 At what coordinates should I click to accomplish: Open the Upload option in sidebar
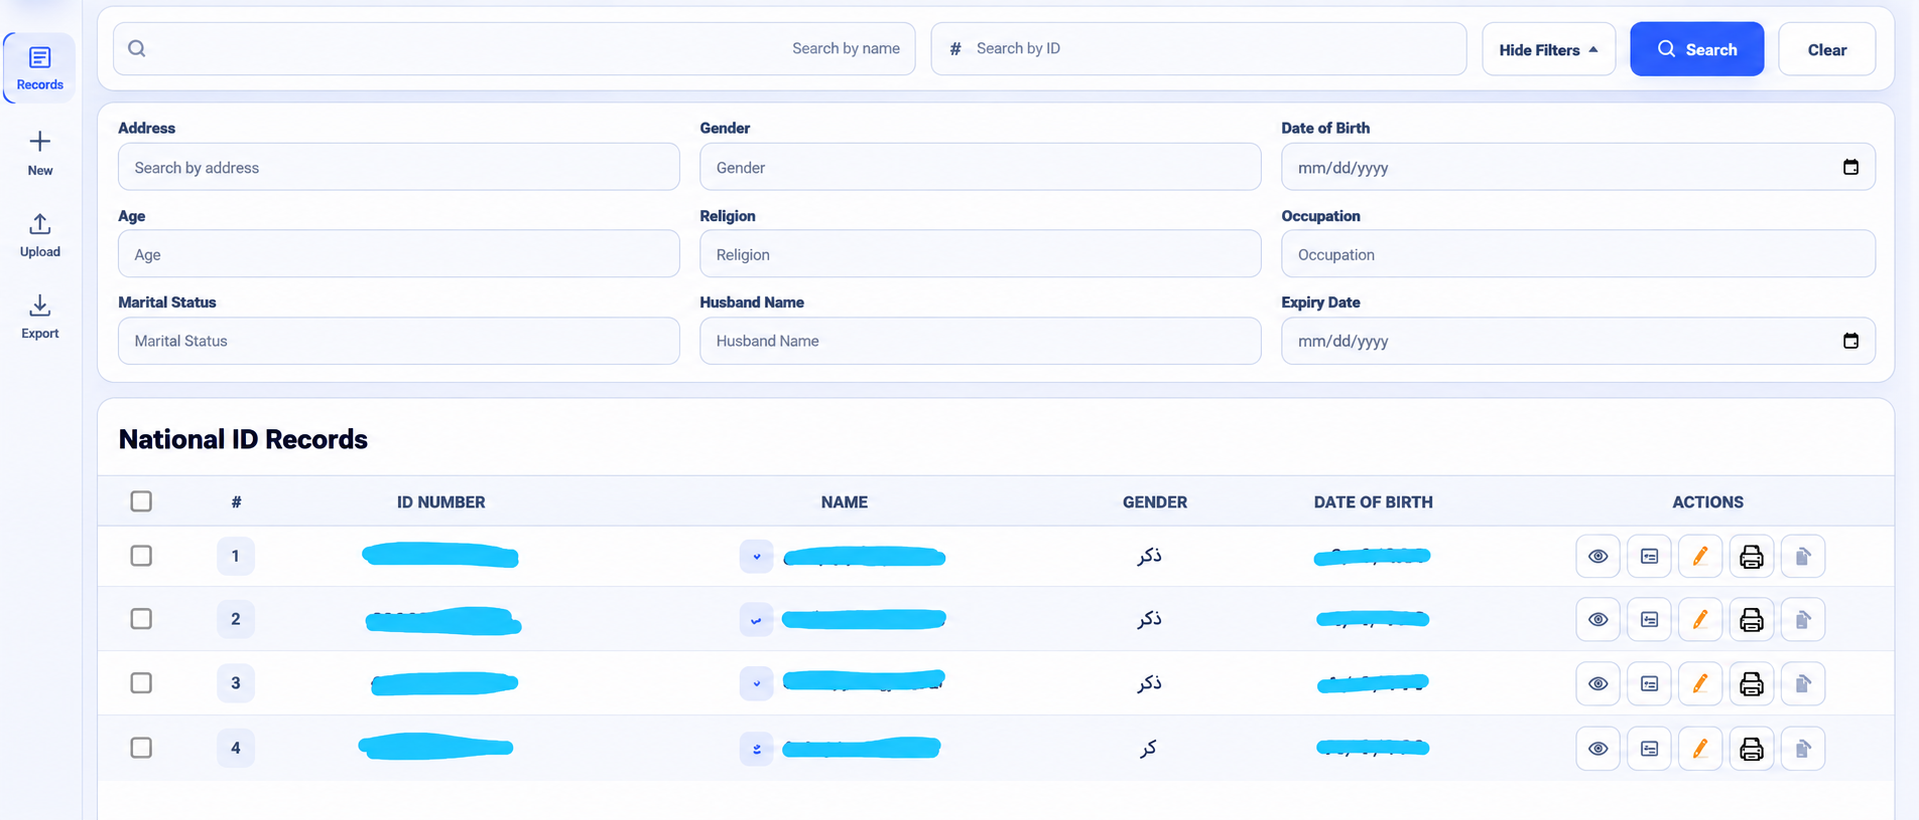pos(40,236)
